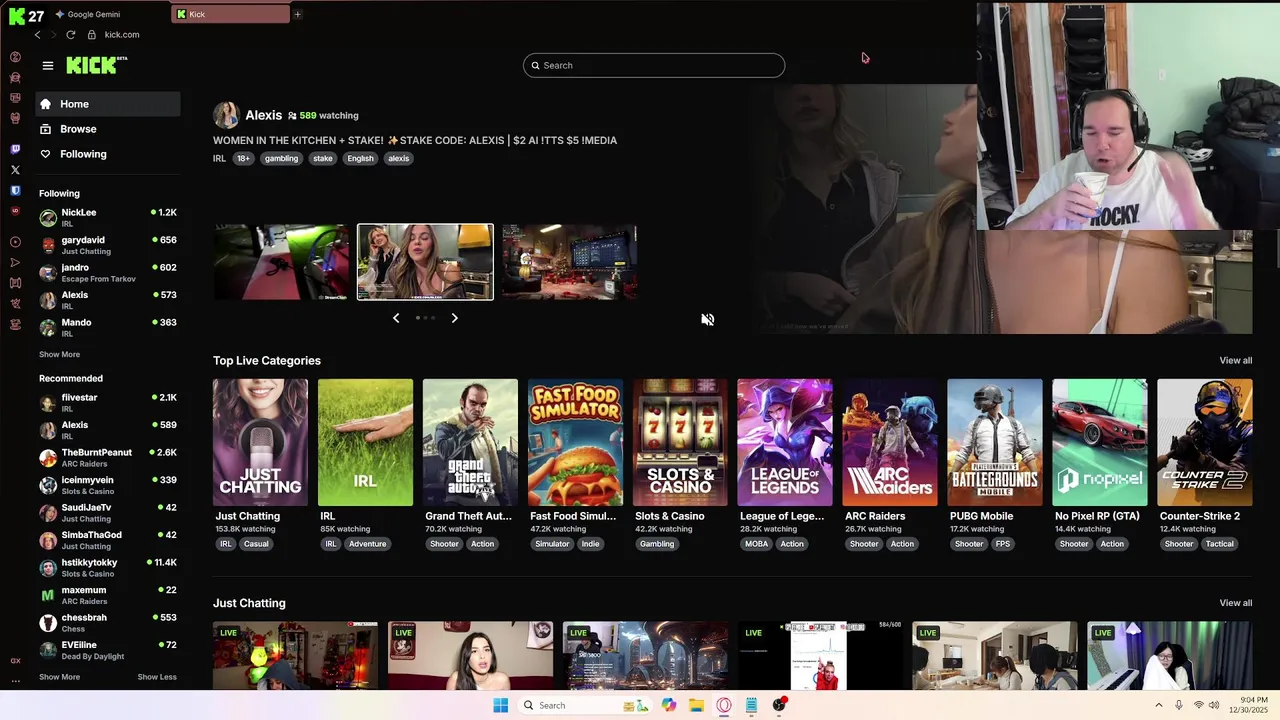Screen dimensions: 1280x720
Task: Open the Kick hamburger menu
Action: (x=48, y=65)
